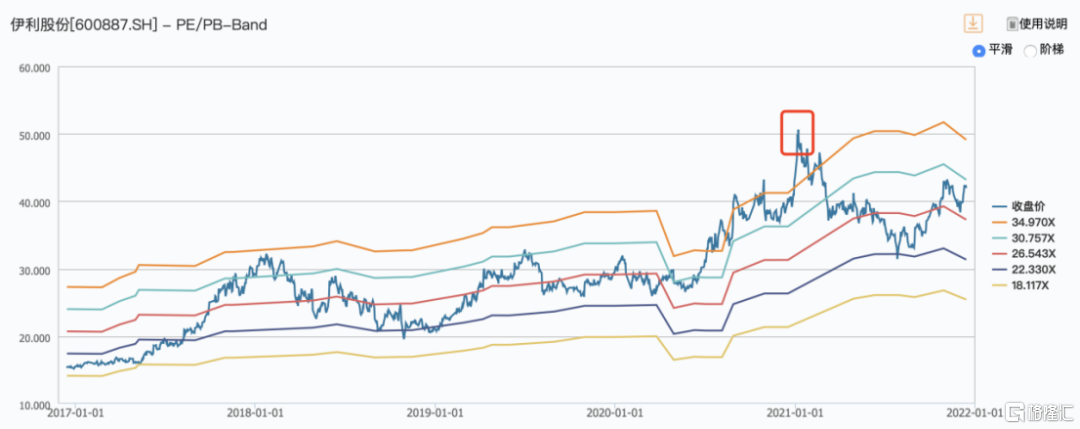The width and height of the screenshot is (1080, 429).
Task: Click the 2019-01-01 x-axis label
Action: (435, 414)
